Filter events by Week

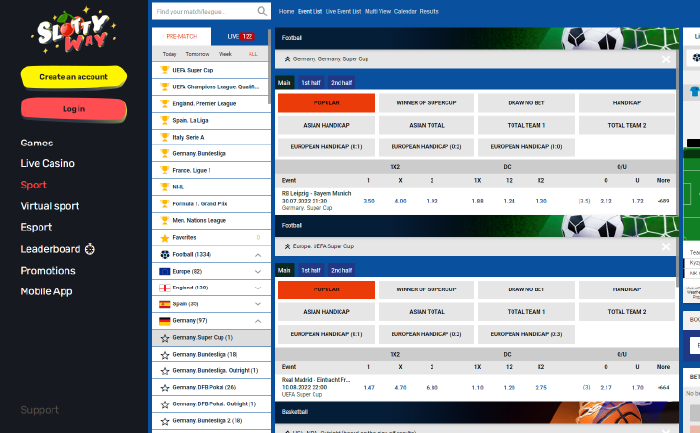pyautogui.click(x=225, y=54)
